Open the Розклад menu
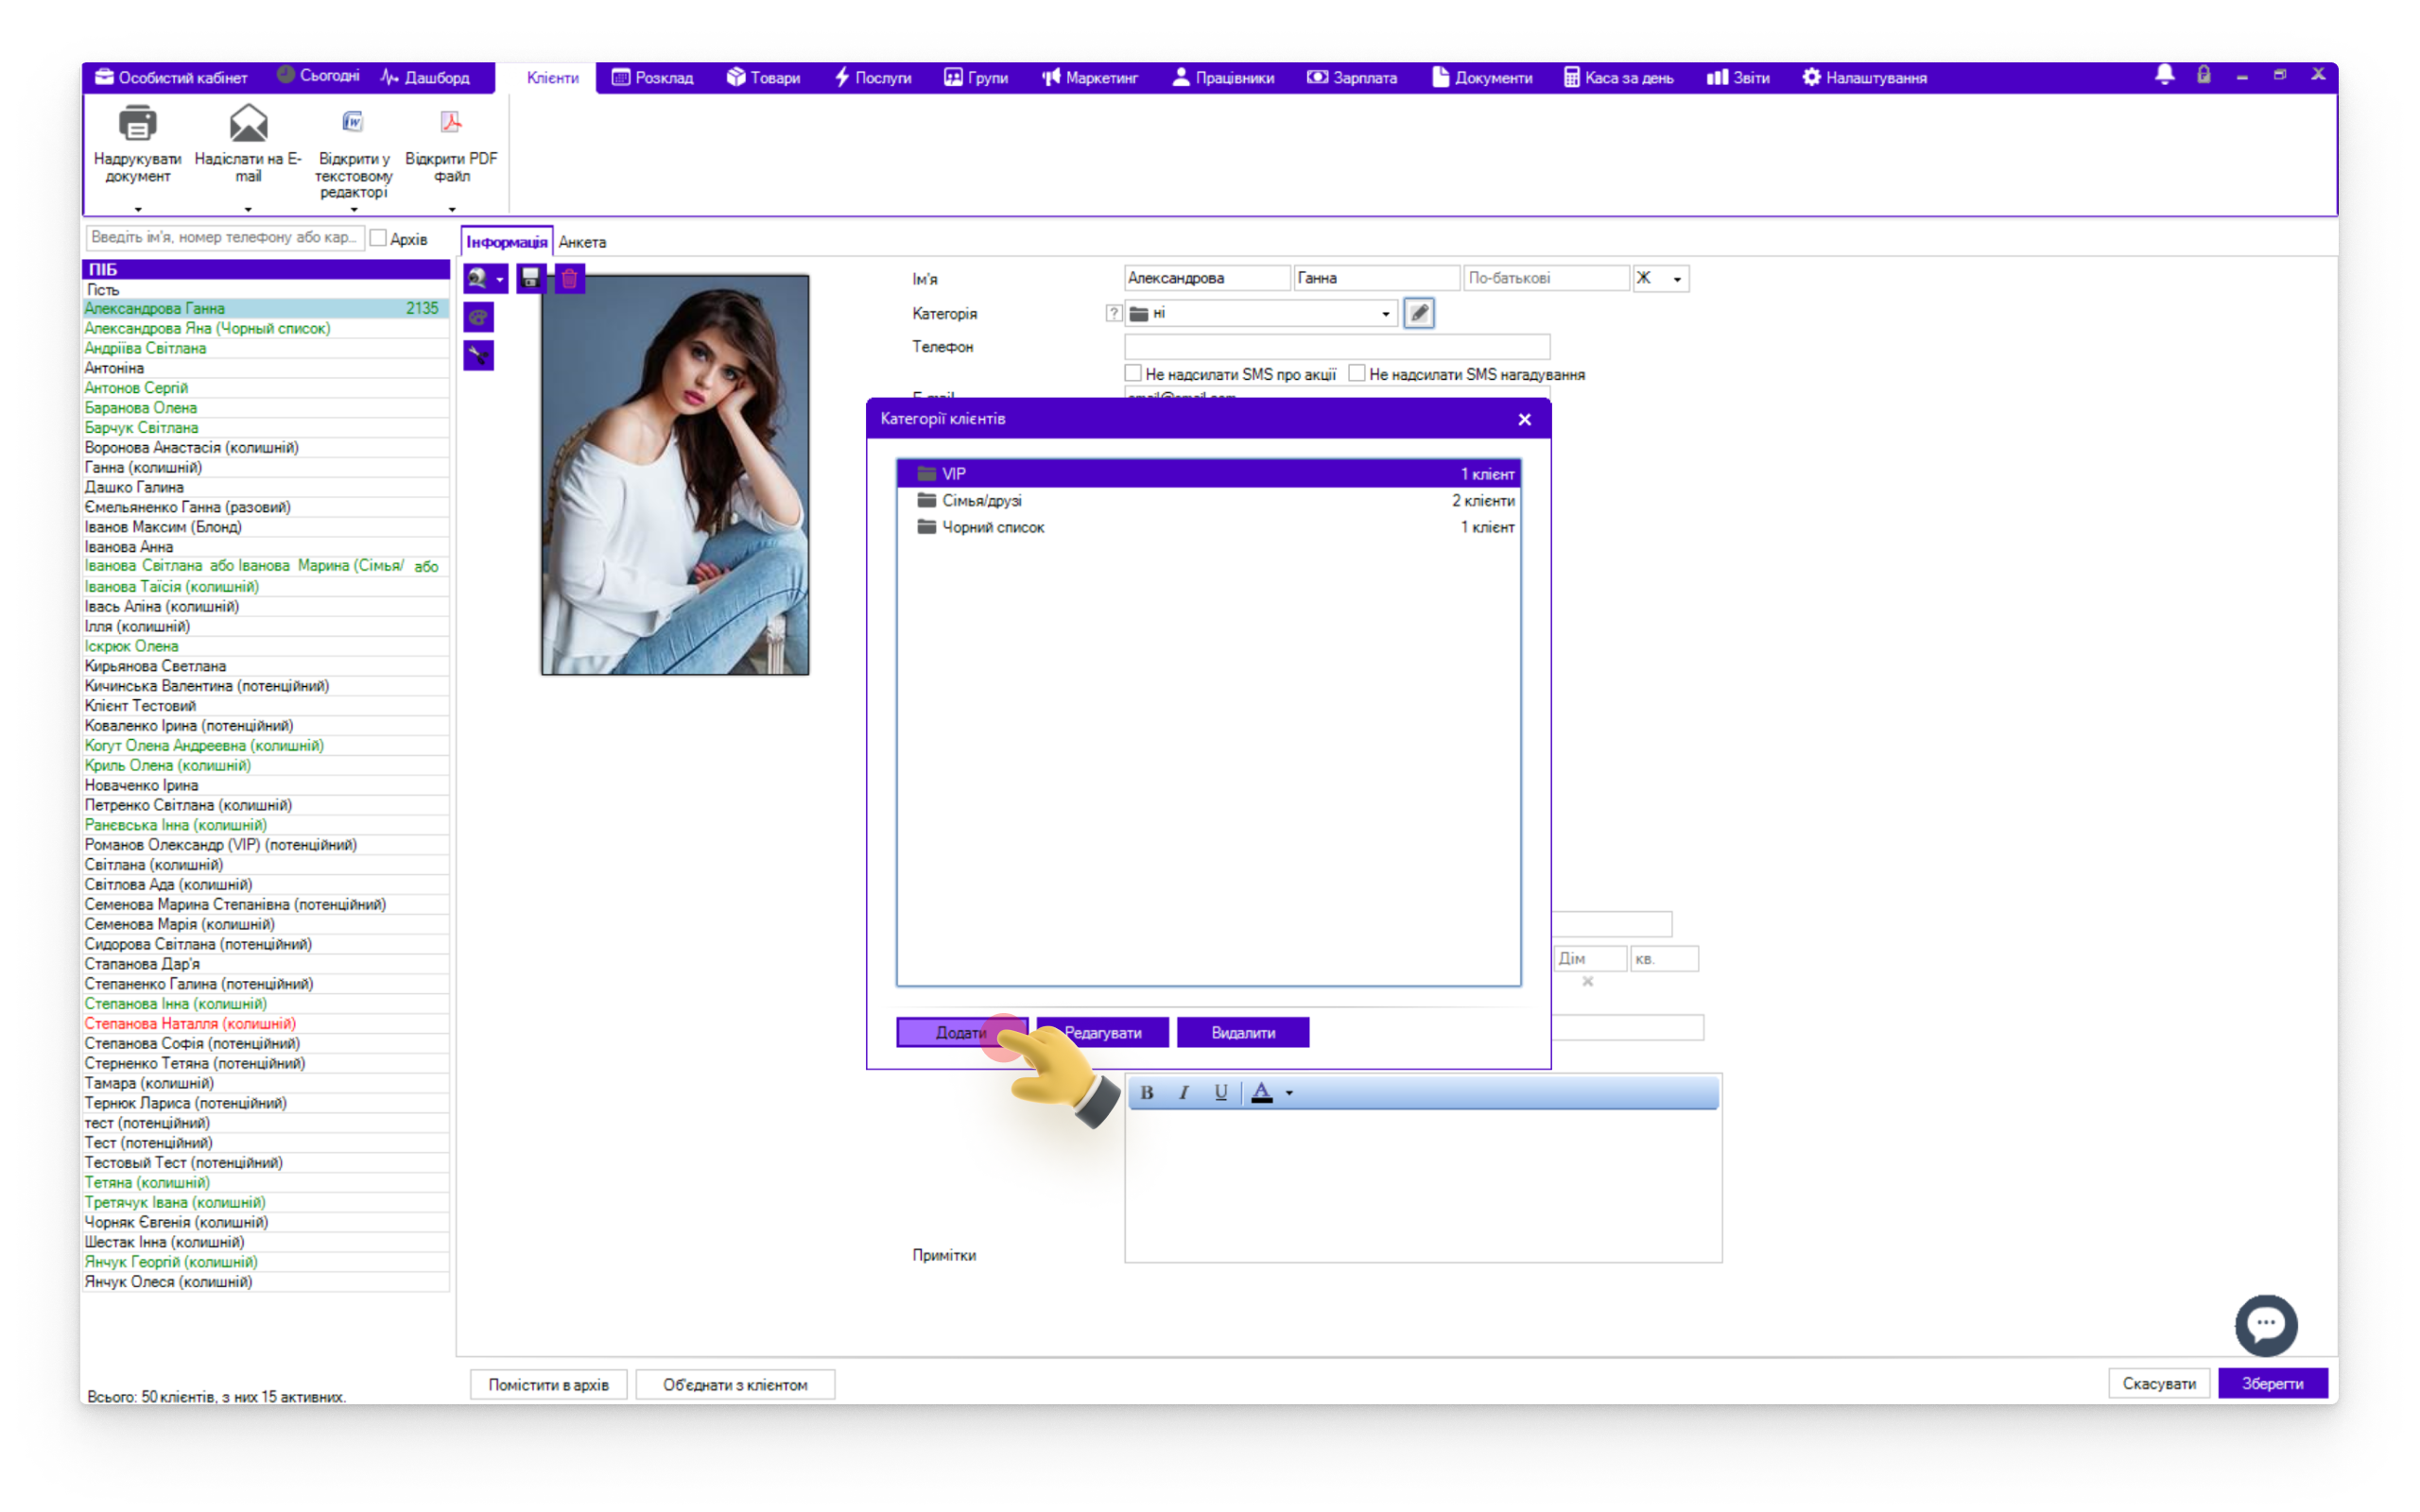2420x1512 pixels. point(652,77)
